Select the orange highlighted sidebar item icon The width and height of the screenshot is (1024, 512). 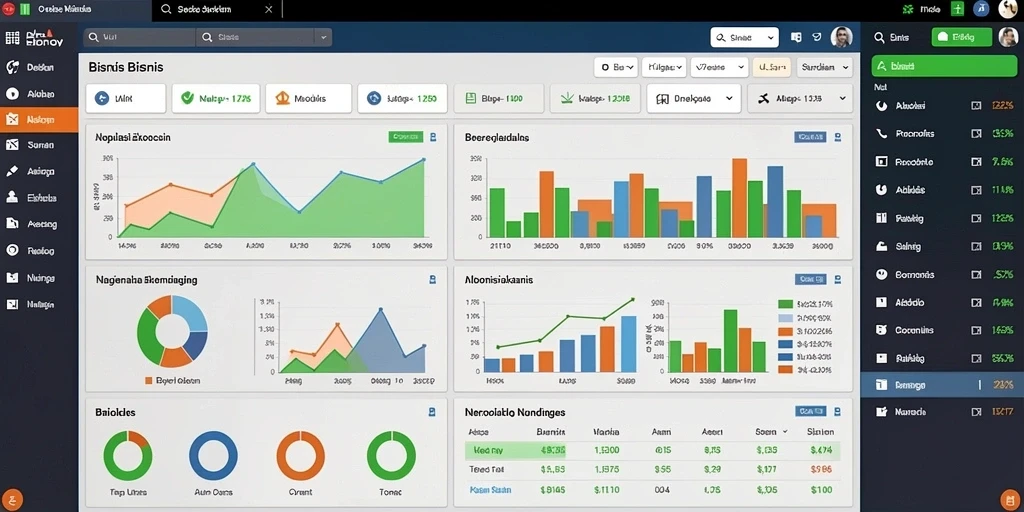point(12,120)
